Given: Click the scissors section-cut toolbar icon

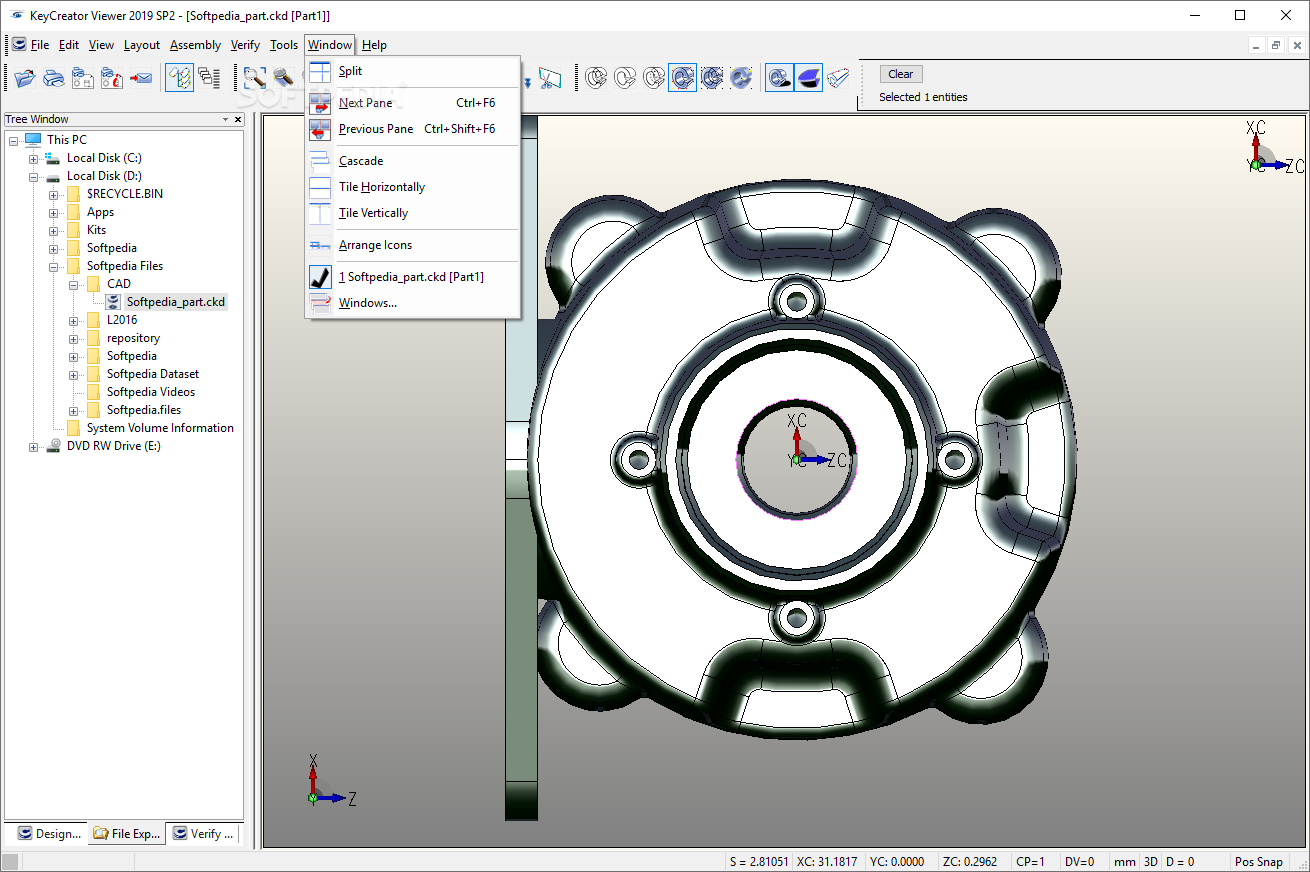Looking at the screenshot, I should coord(550,77).
